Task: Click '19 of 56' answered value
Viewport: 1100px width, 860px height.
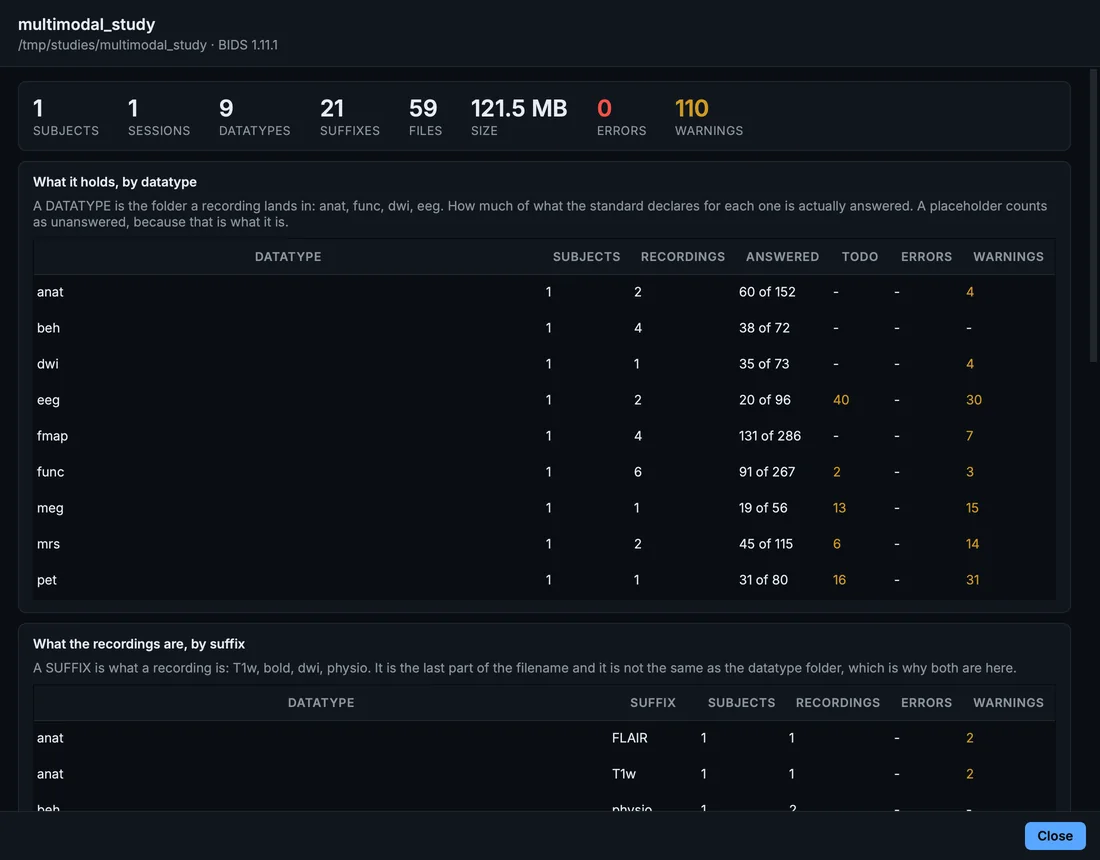Action: tap(763, 508)
